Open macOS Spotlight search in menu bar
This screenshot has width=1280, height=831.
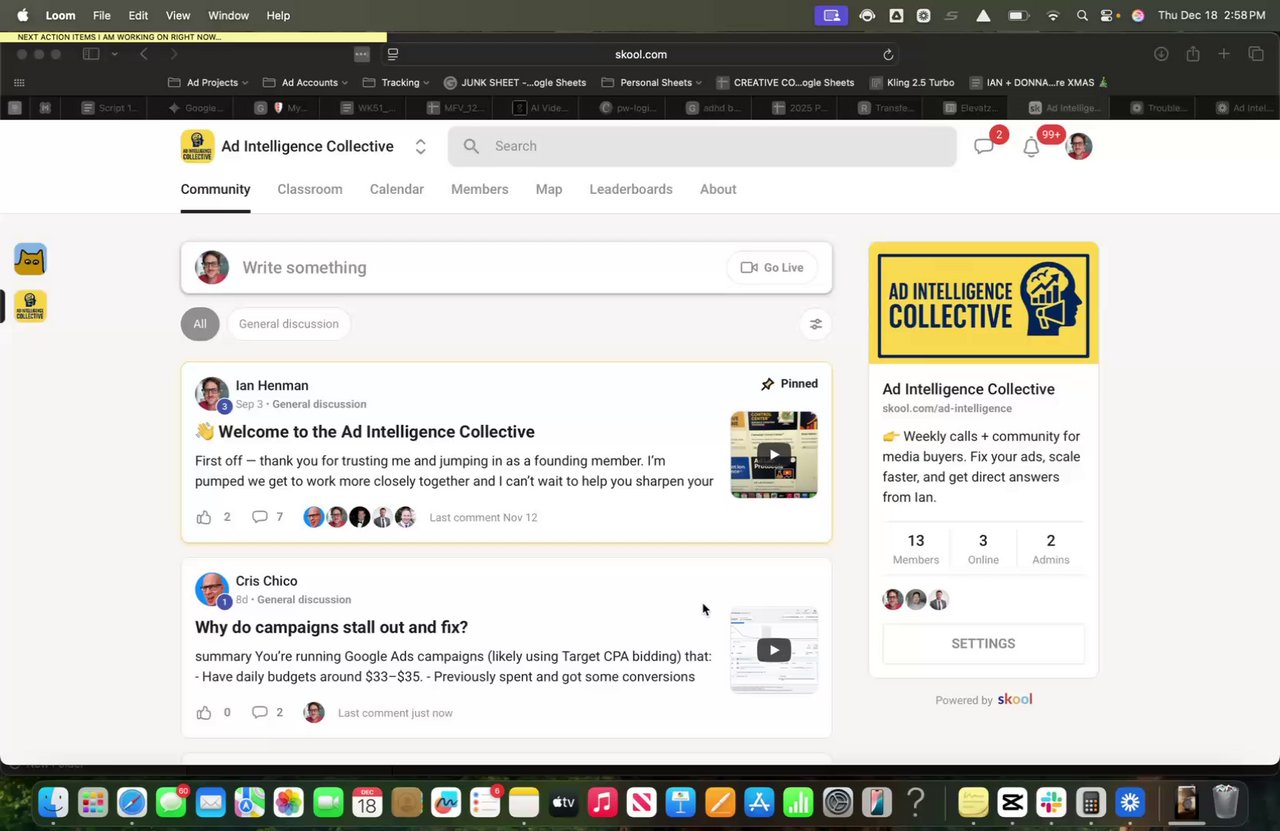pos(1082,15)
